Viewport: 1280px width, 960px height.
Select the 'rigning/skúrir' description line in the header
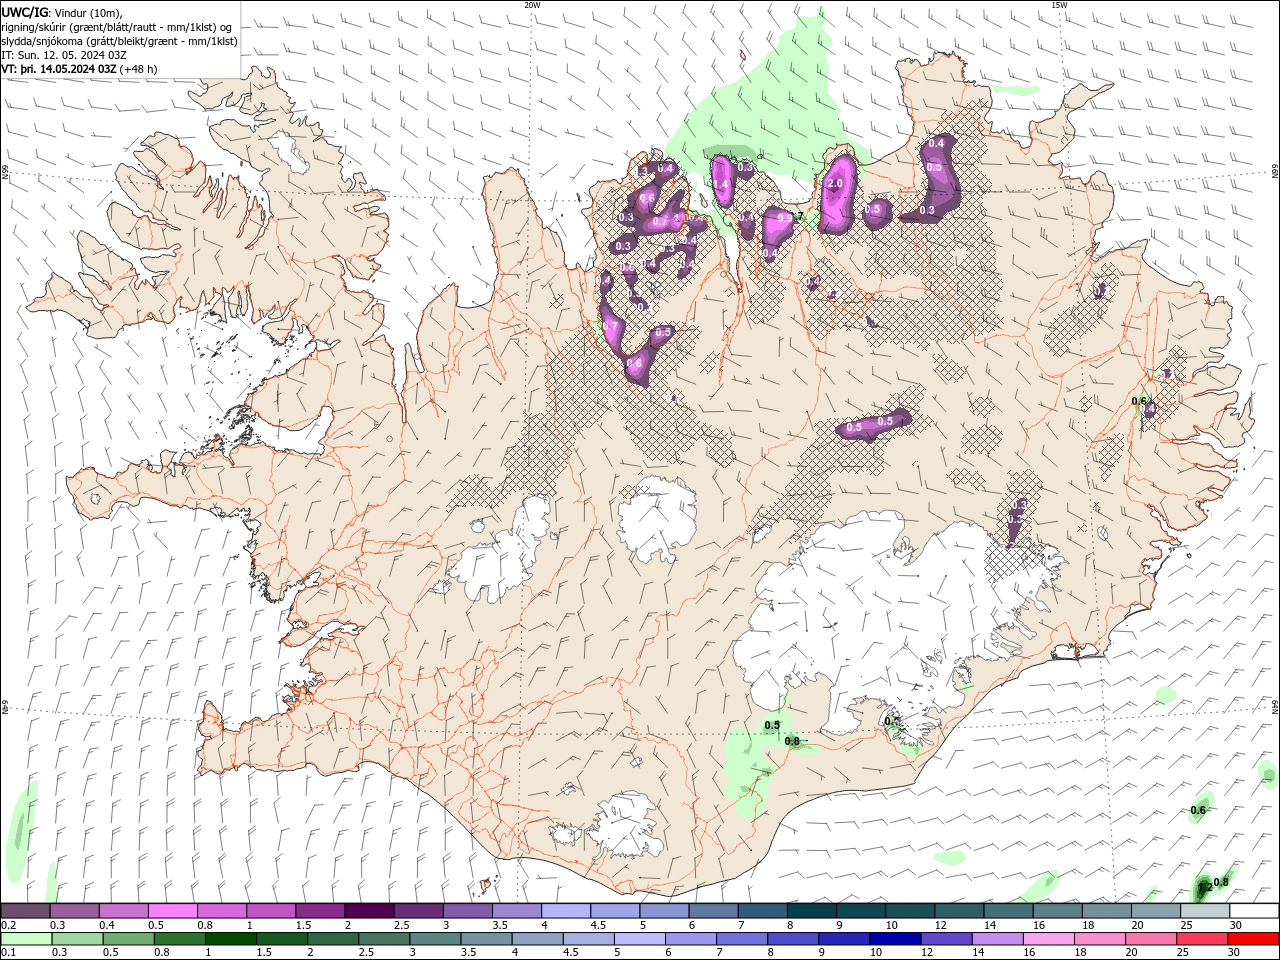tap(117, 26)
